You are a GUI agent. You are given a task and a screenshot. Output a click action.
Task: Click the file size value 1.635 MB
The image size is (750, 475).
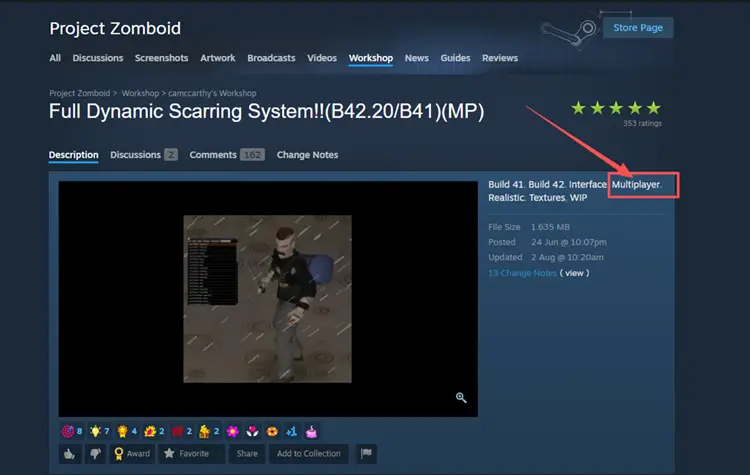550,227
